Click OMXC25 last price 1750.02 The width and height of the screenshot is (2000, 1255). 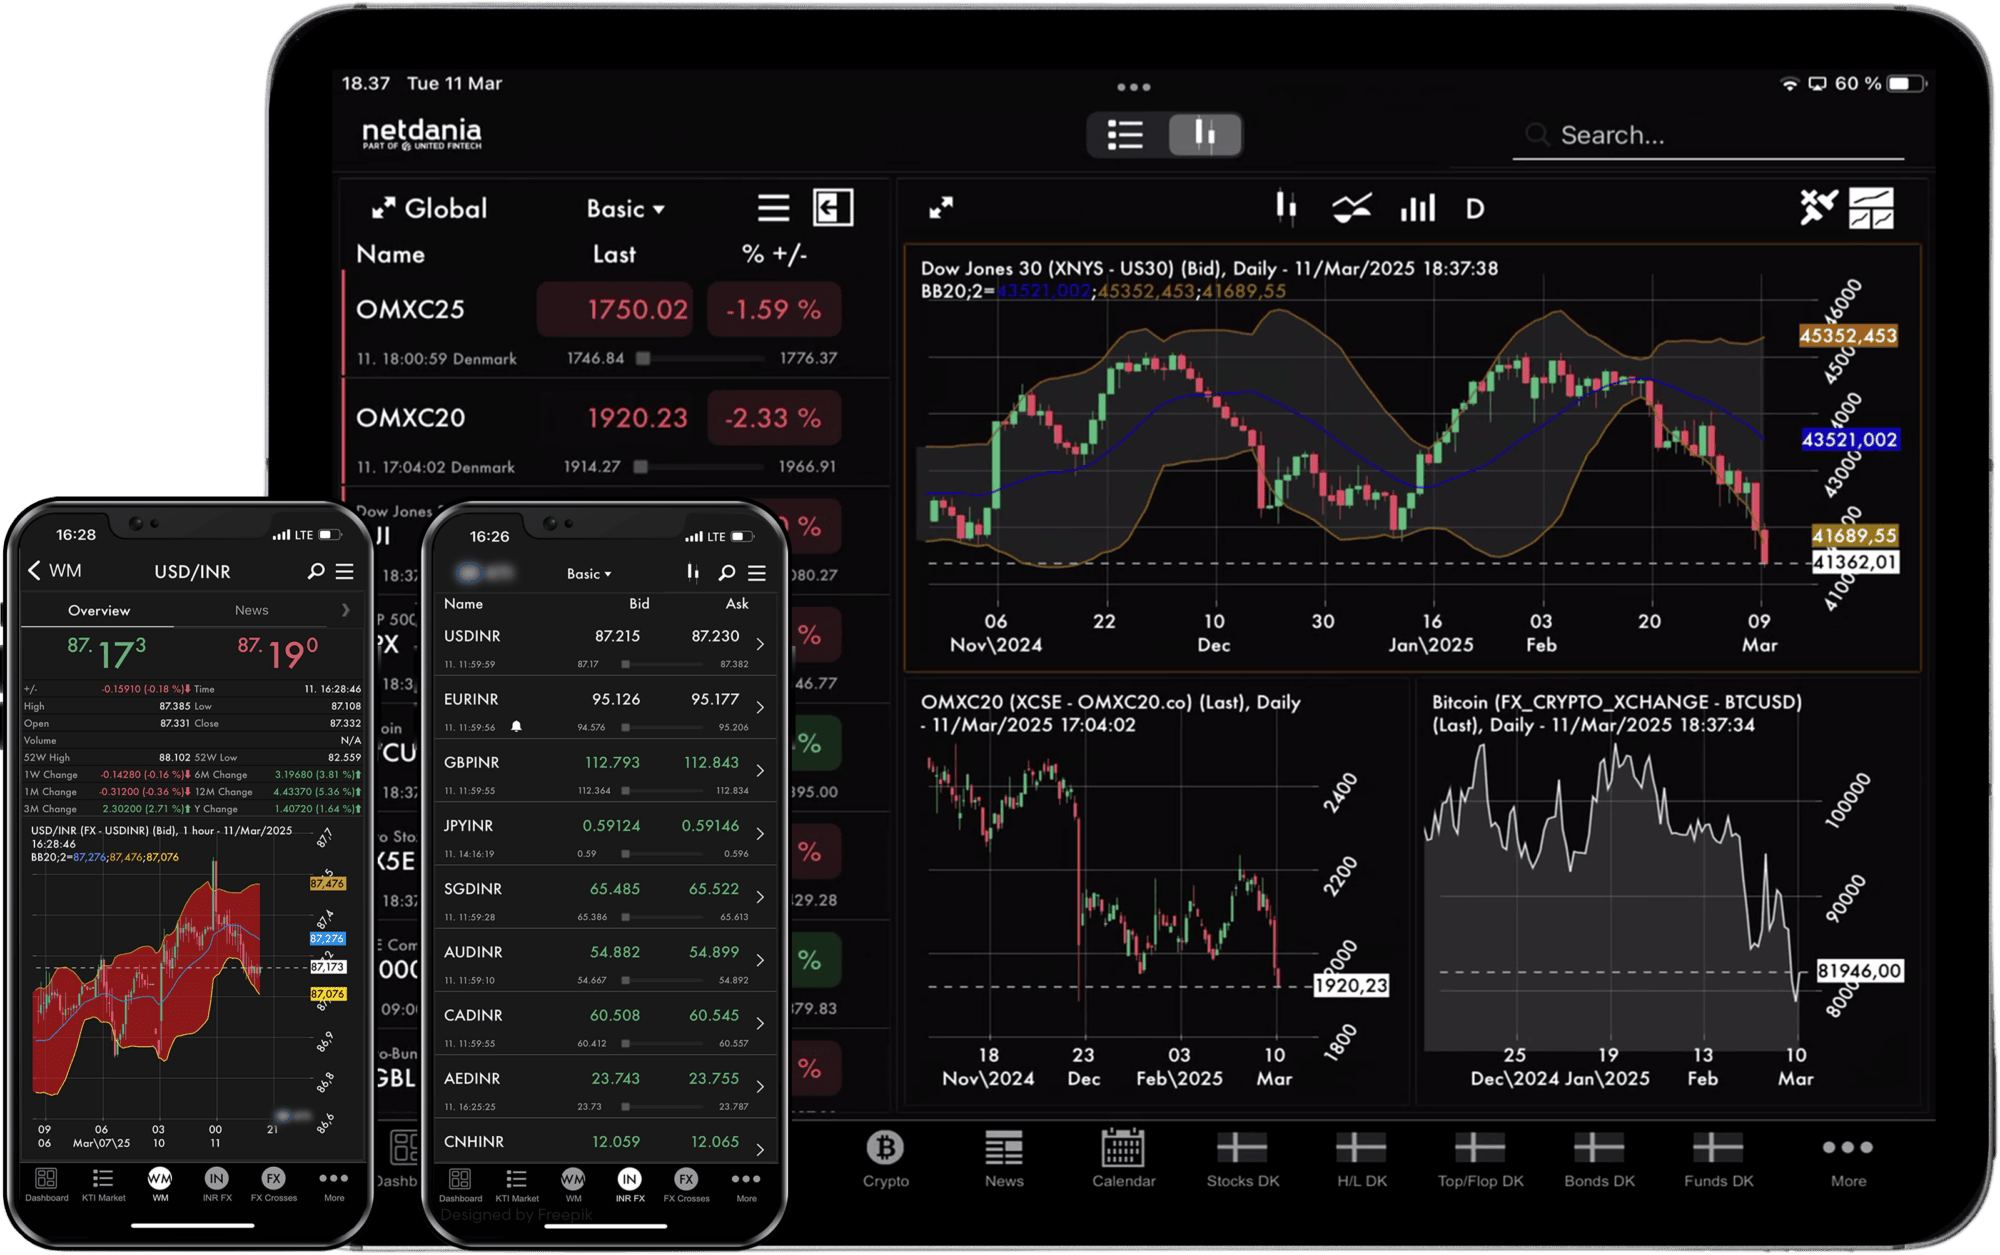(616, 309)
